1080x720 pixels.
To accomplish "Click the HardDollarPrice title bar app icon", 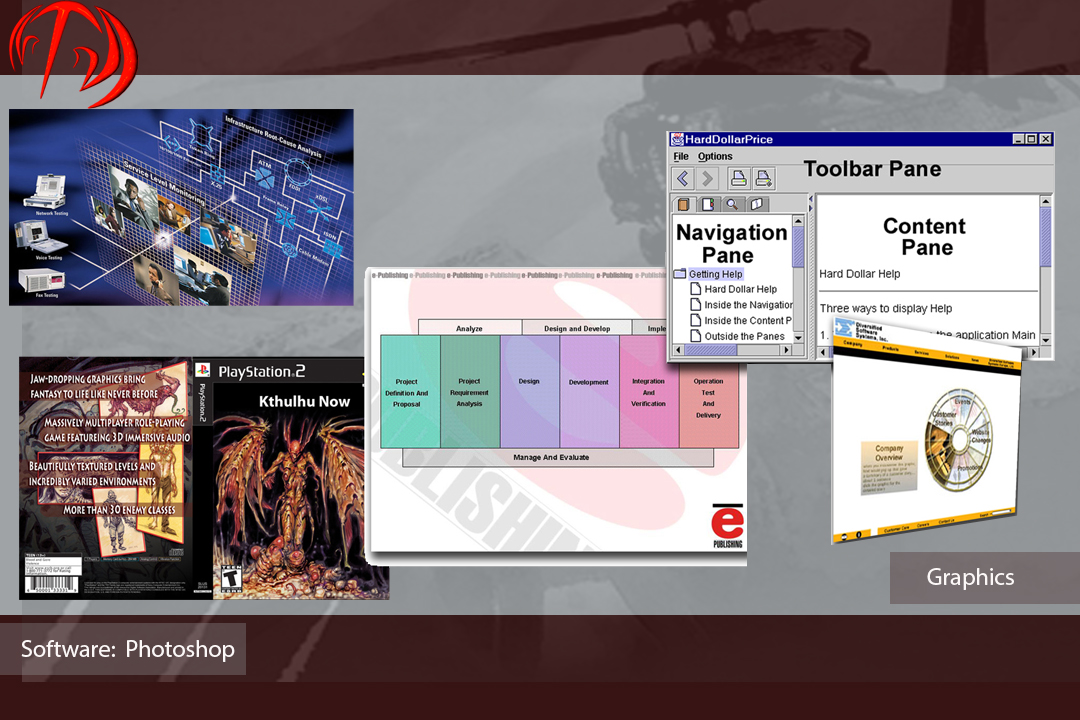I will pyautogui.click(x=677, y=139).
